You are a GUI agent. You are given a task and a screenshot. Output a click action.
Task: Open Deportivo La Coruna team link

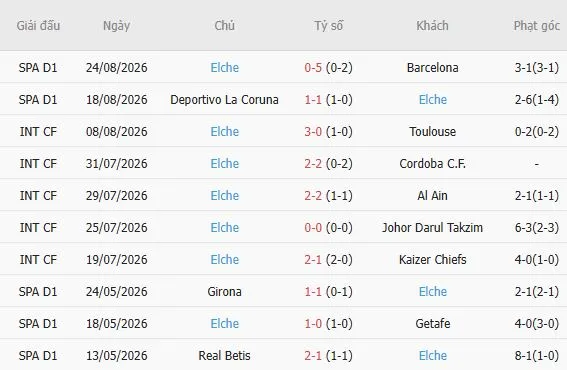(x=224, y=99)
